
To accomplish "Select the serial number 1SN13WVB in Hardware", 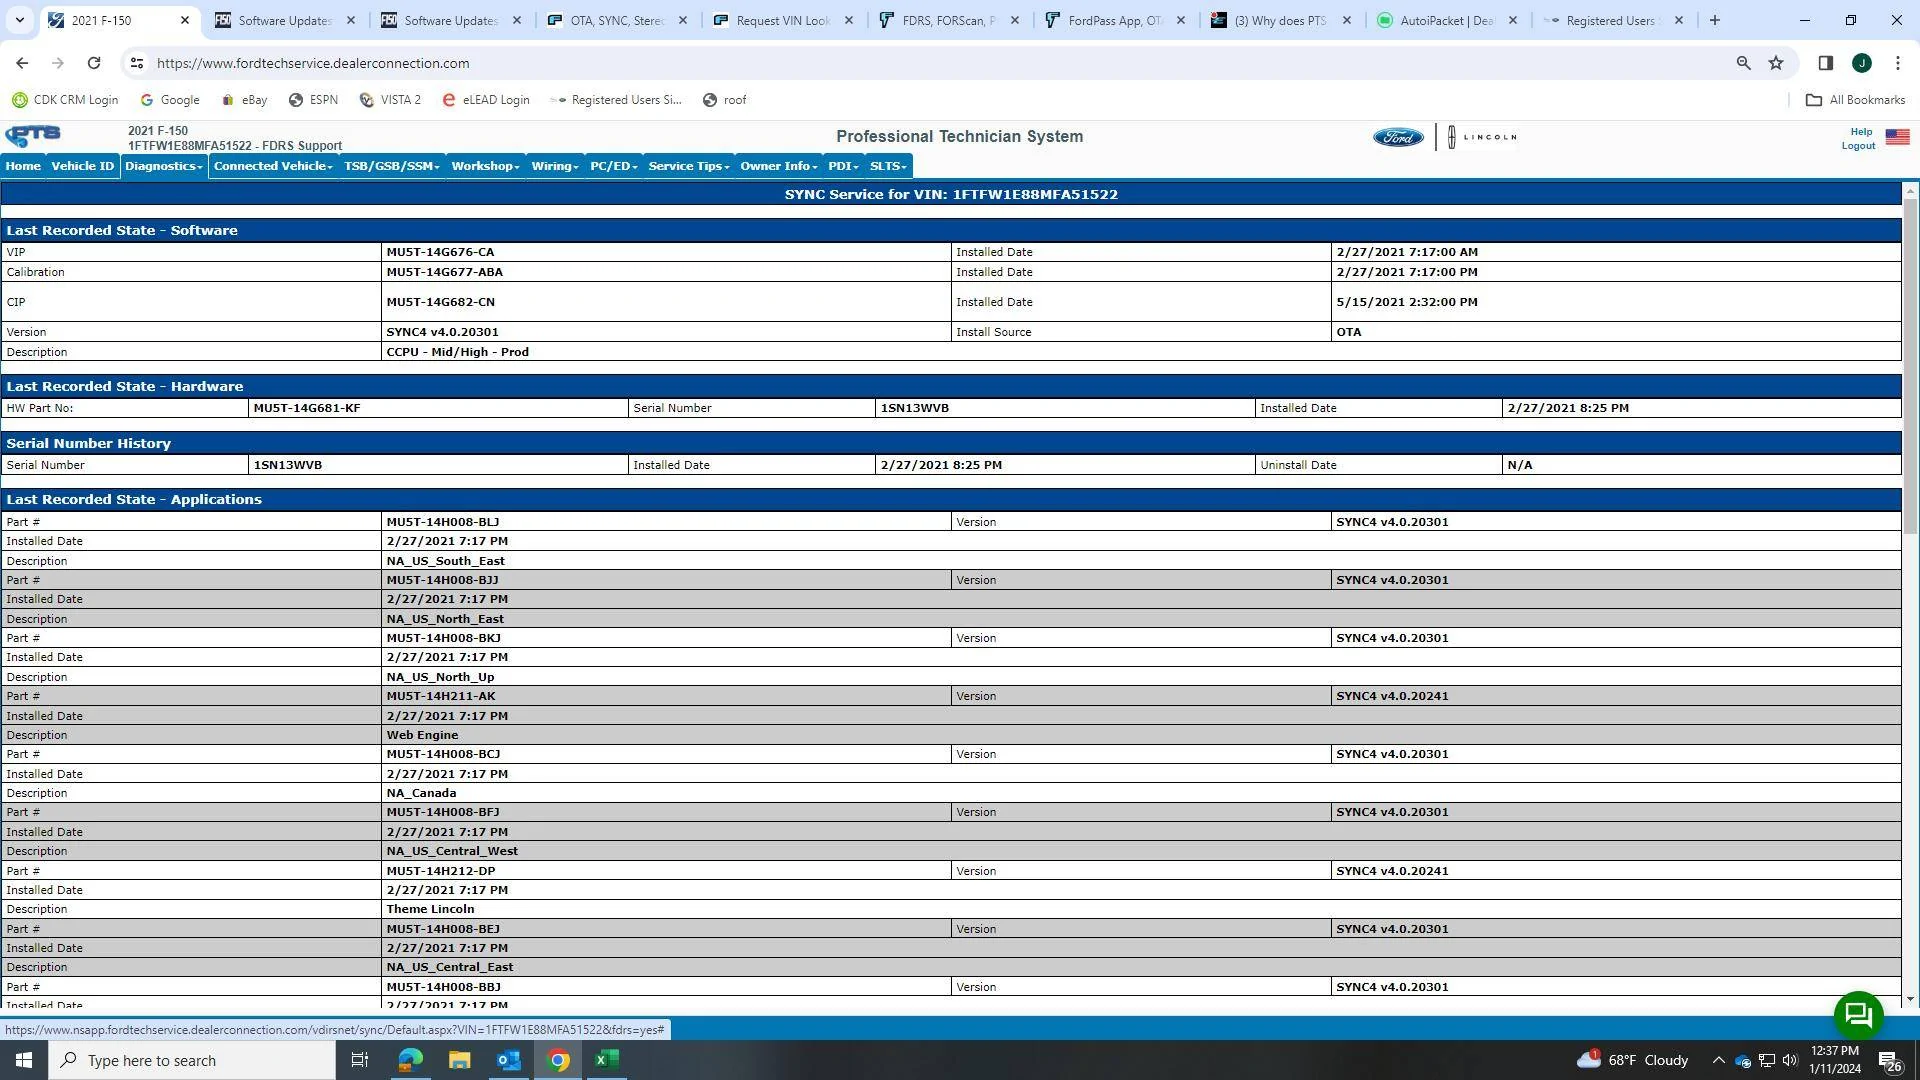I will click(x=914, y=408).
